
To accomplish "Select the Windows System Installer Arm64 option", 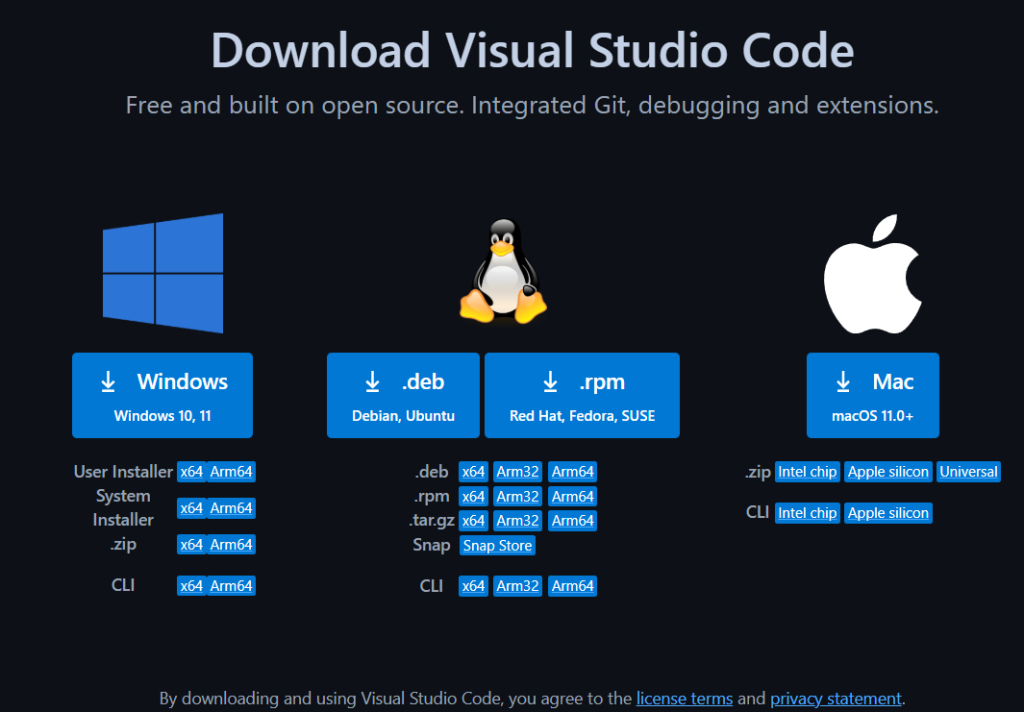I will 231,508.
